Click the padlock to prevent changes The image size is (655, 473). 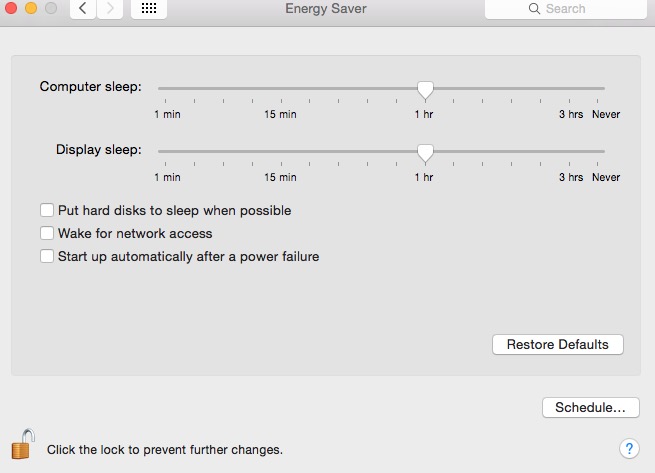(x=23, y=443)
